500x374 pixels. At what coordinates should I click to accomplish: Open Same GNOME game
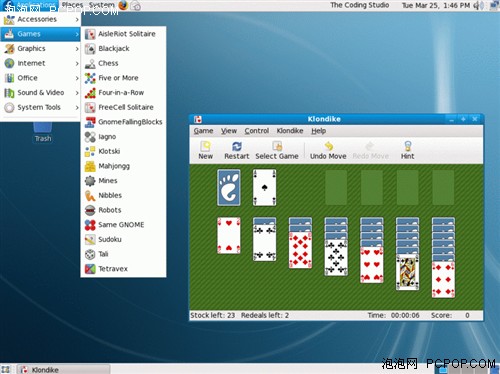123,225
